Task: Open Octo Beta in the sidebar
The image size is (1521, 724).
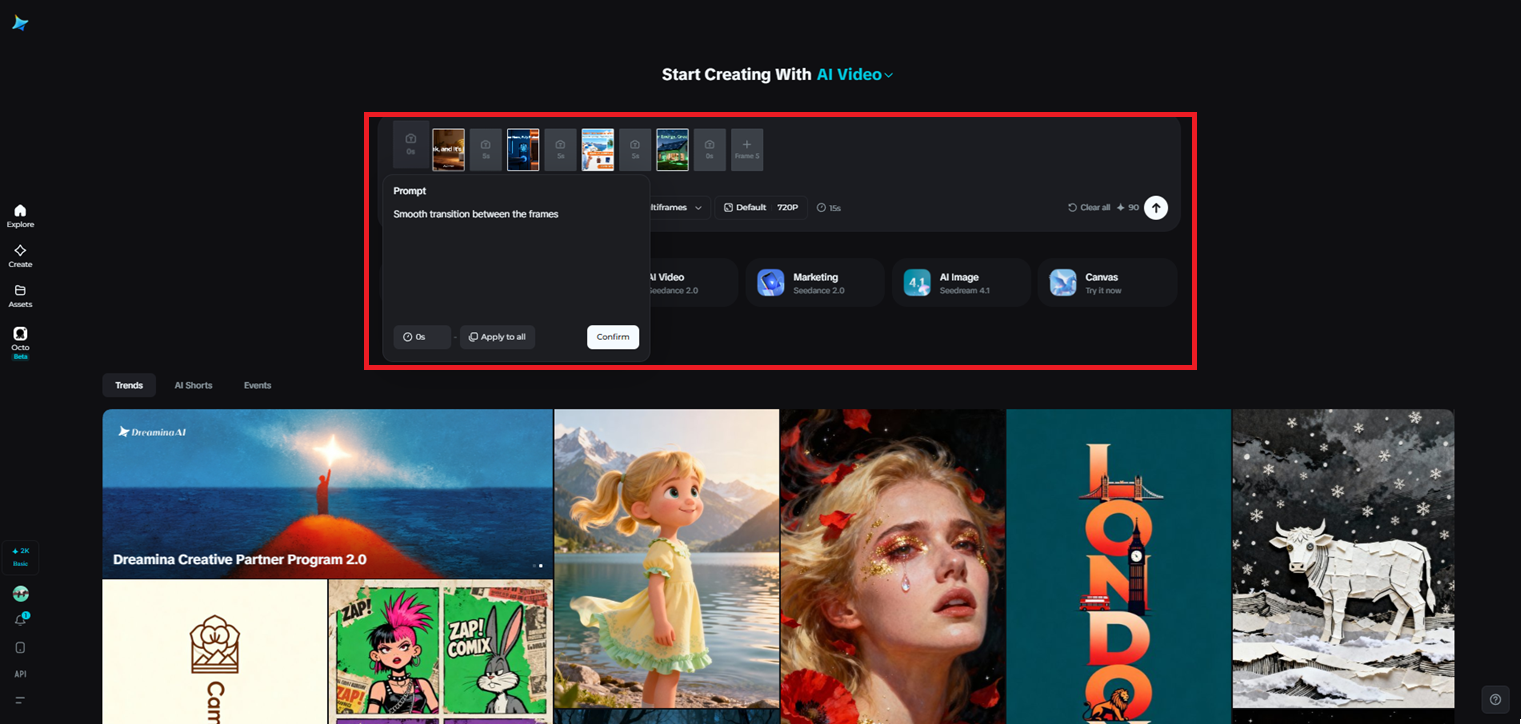Action: 20,342
